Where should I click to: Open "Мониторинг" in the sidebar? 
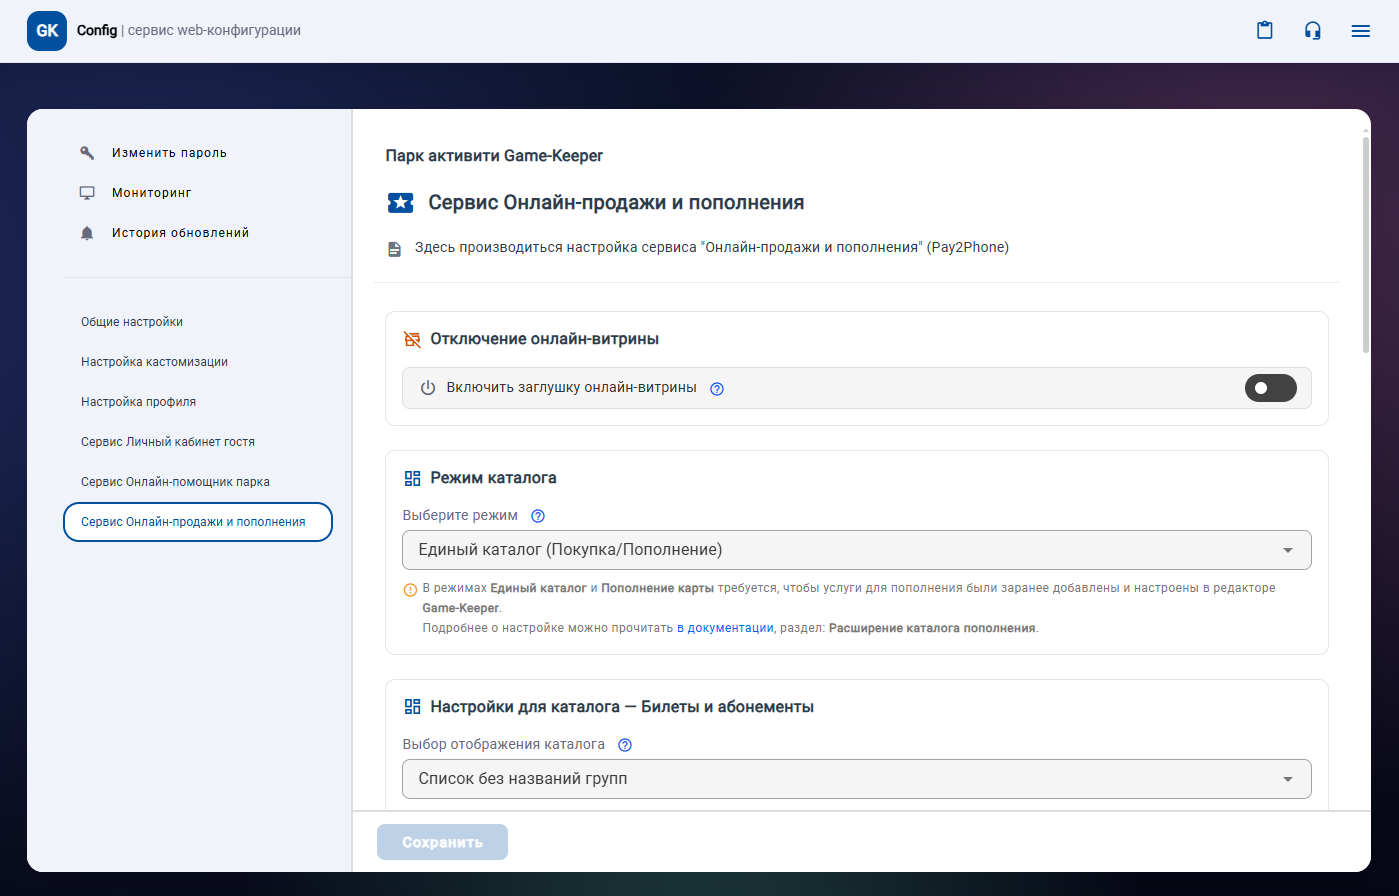click(x=151, y=193)
